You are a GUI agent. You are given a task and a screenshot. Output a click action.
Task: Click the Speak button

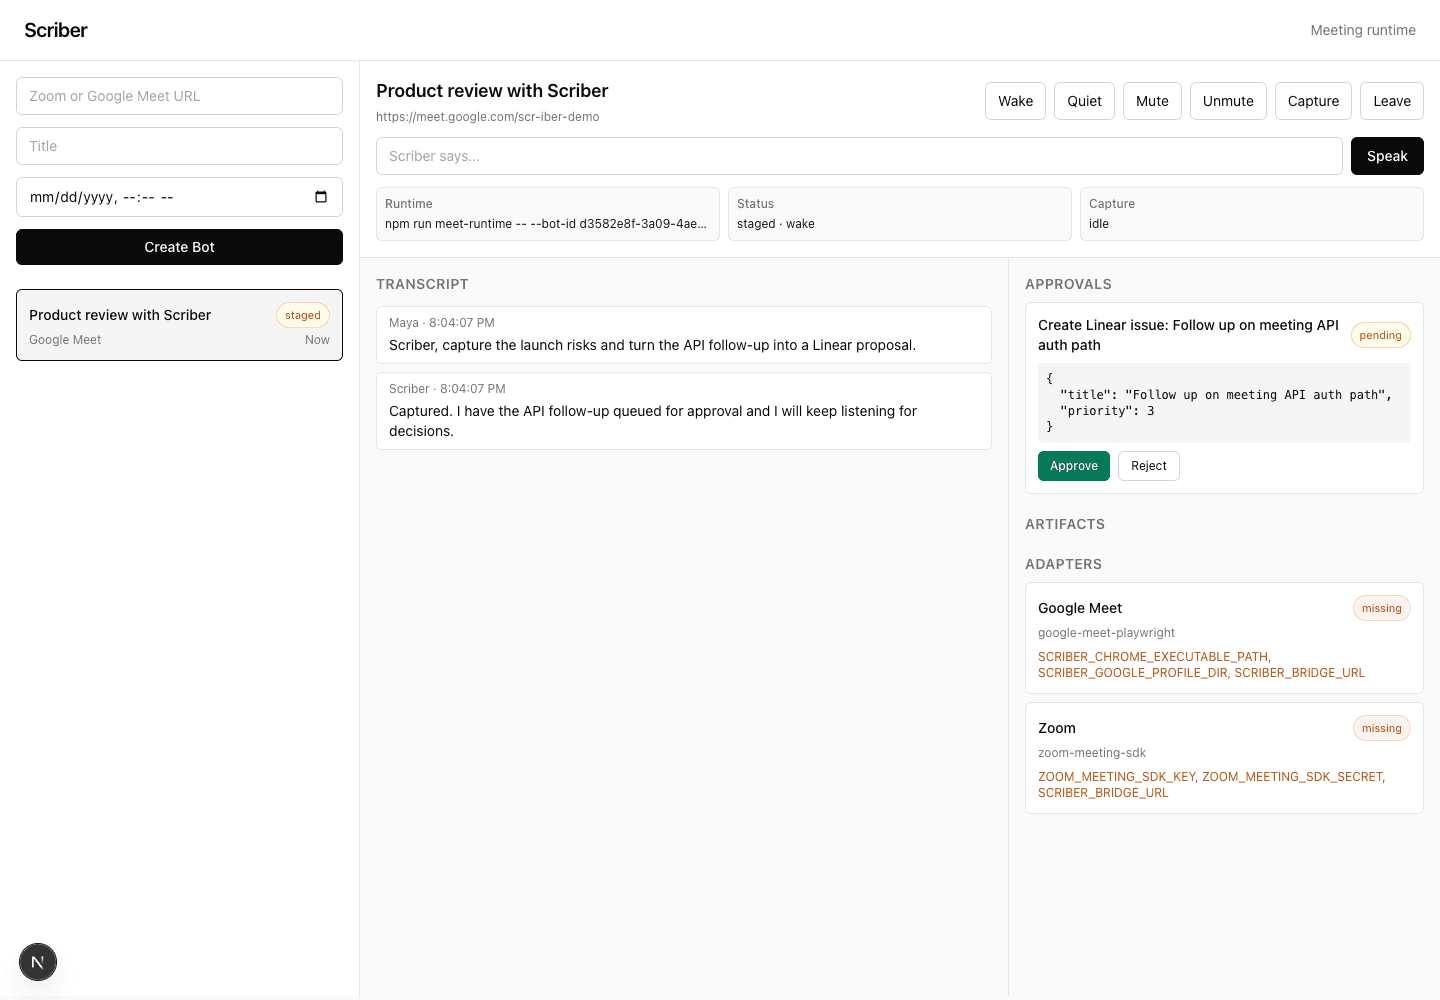click(x=1387, y=156)
